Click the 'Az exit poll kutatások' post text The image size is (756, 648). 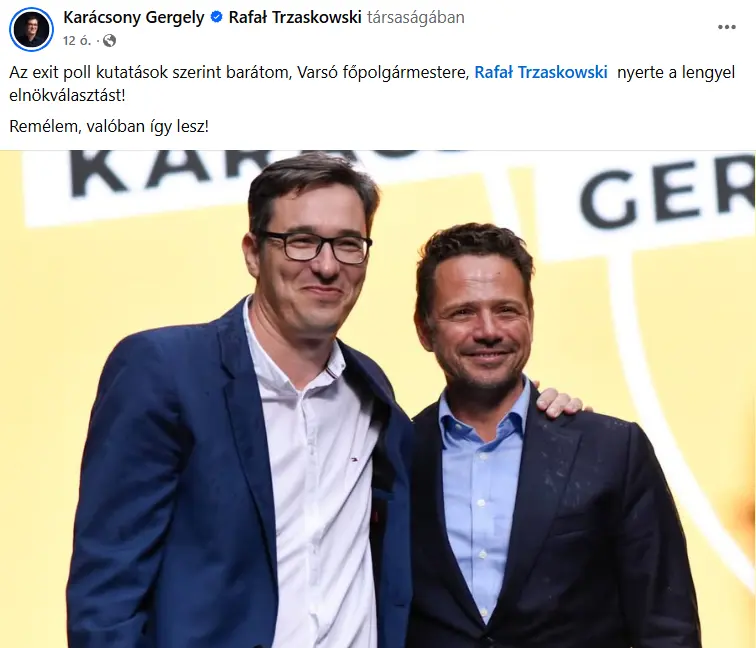tap(89, 72)
